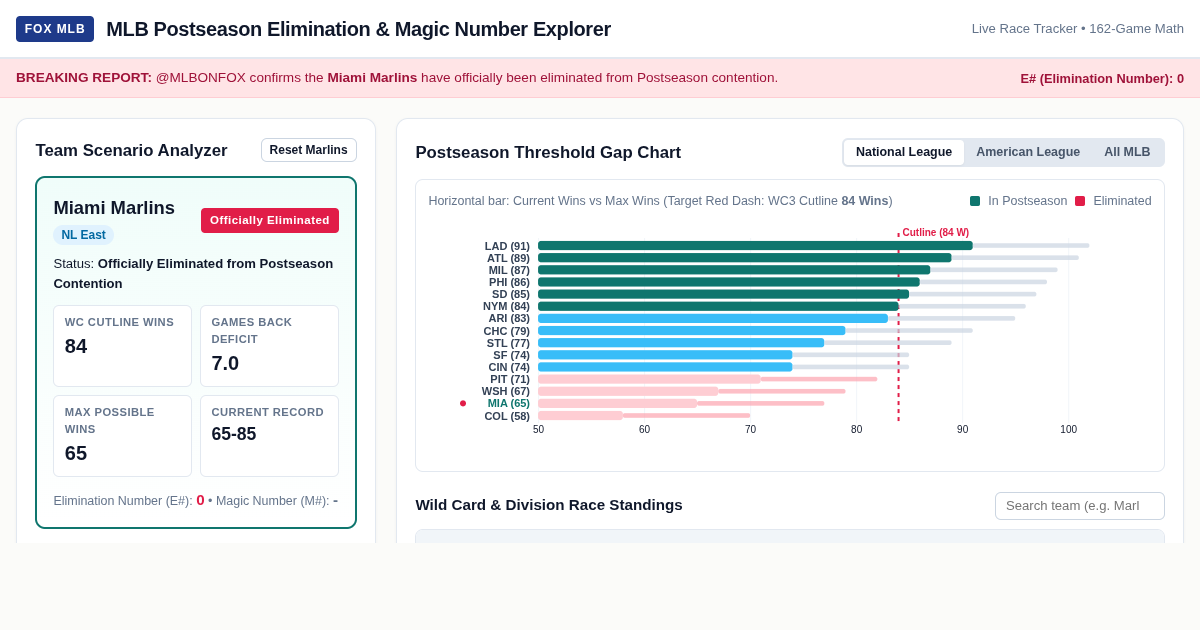Click the @MLBONFOX handle in banner
The height and width of the screenshot is (630, 1200).
[201, 78]
